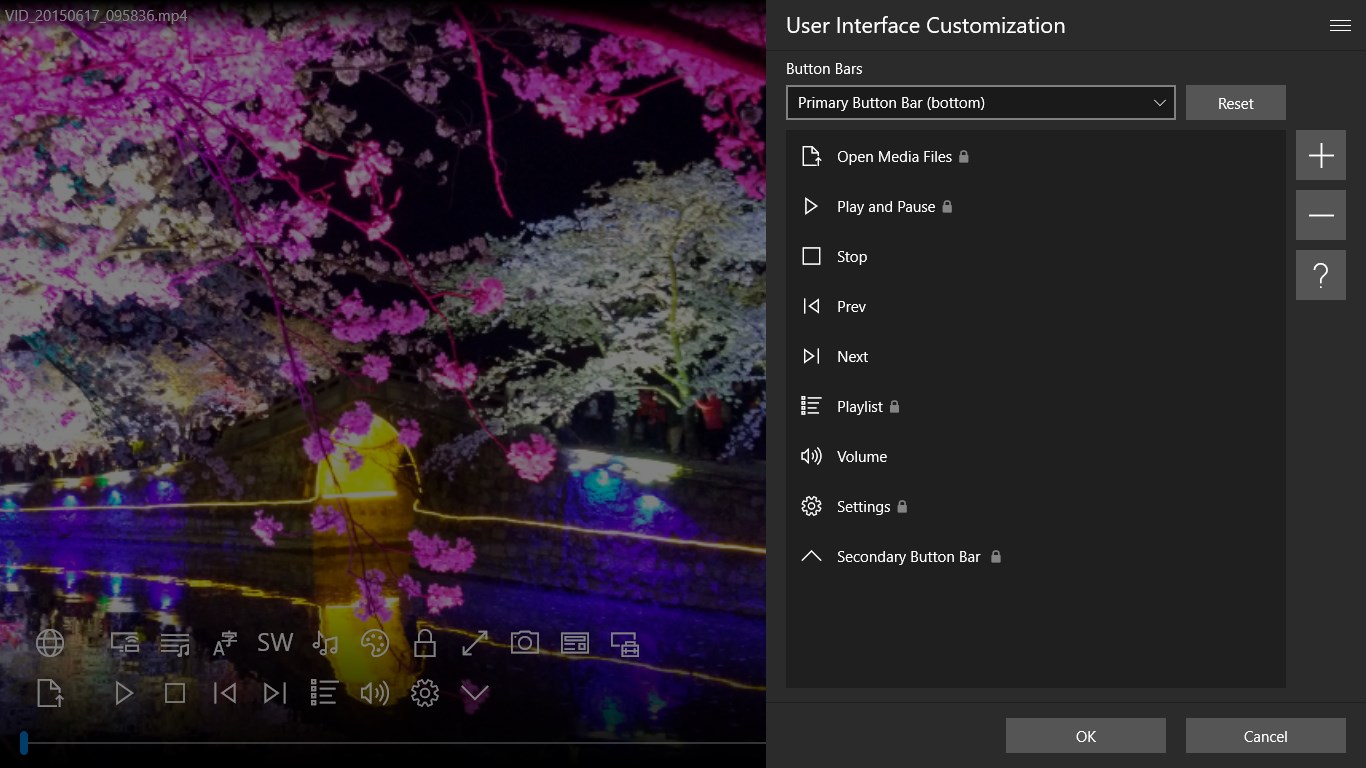This screenshot has height=768, width=1366.
Task: Click the music notes audio icon
Action: pos(325,643)
